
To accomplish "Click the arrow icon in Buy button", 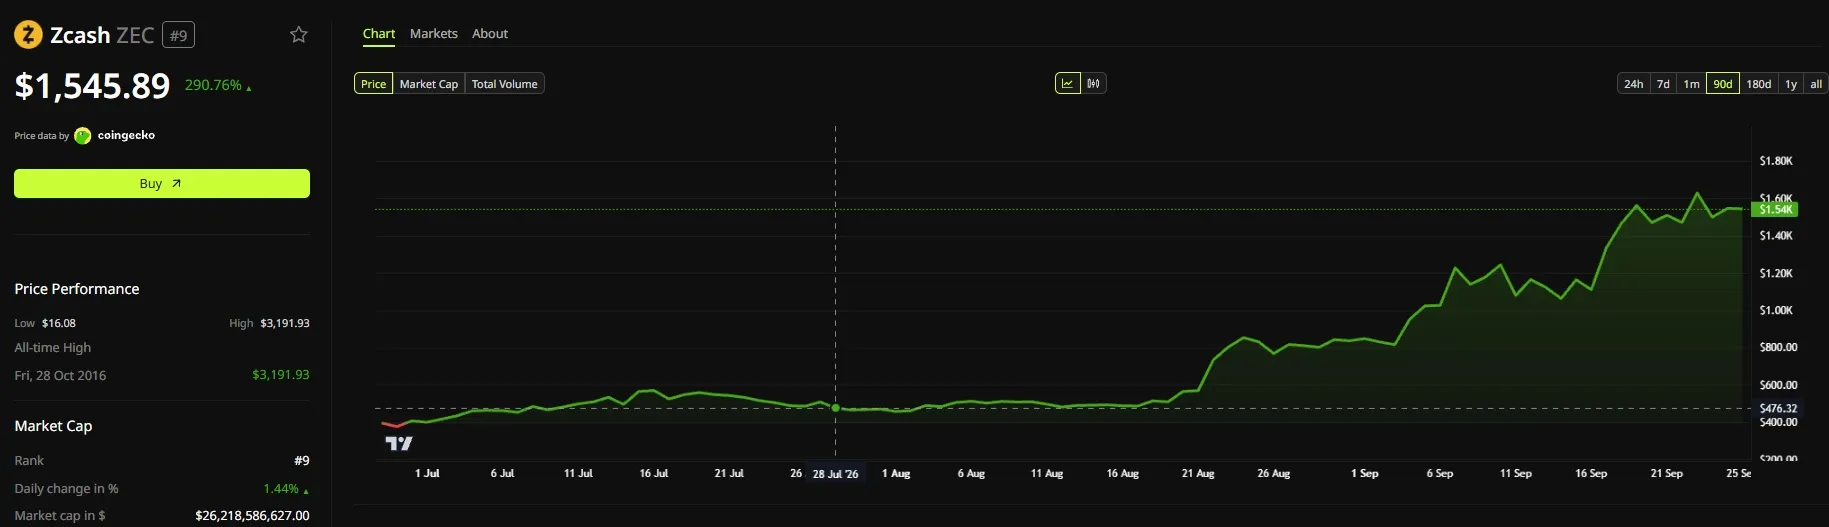I will tap(177, 183).
